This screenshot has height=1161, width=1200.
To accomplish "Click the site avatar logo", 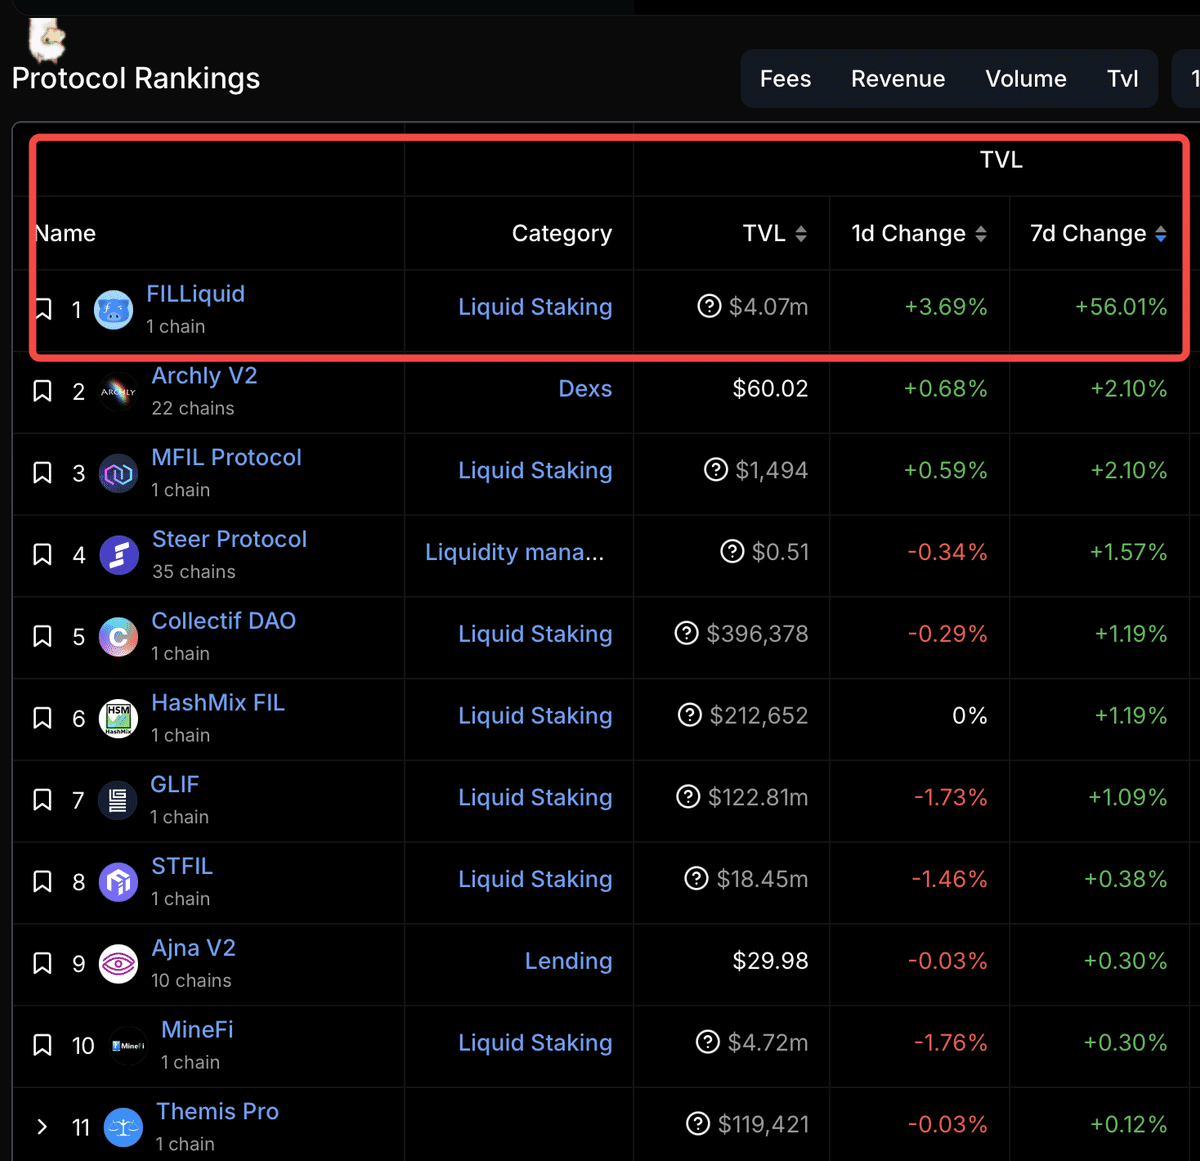I will pyautogui.click(x=46, y=40).
